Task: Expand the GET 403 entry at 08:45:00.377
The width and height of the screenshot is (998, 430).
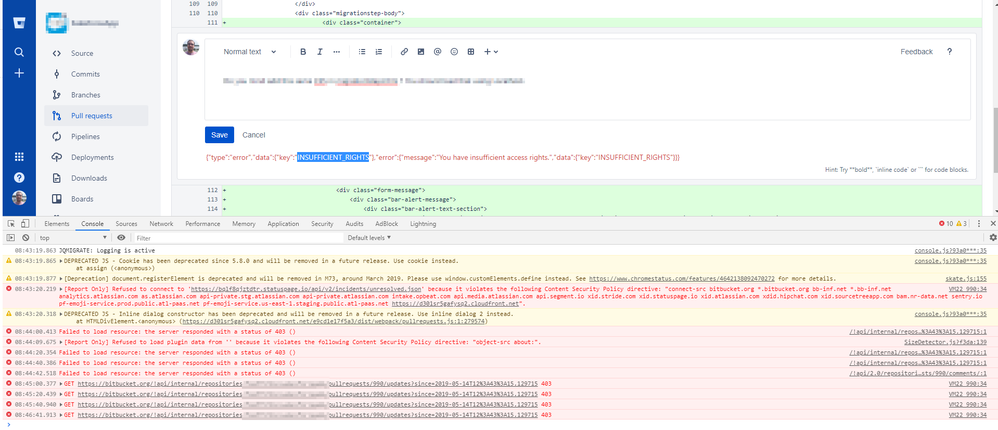Action: (x=62, y=384)
